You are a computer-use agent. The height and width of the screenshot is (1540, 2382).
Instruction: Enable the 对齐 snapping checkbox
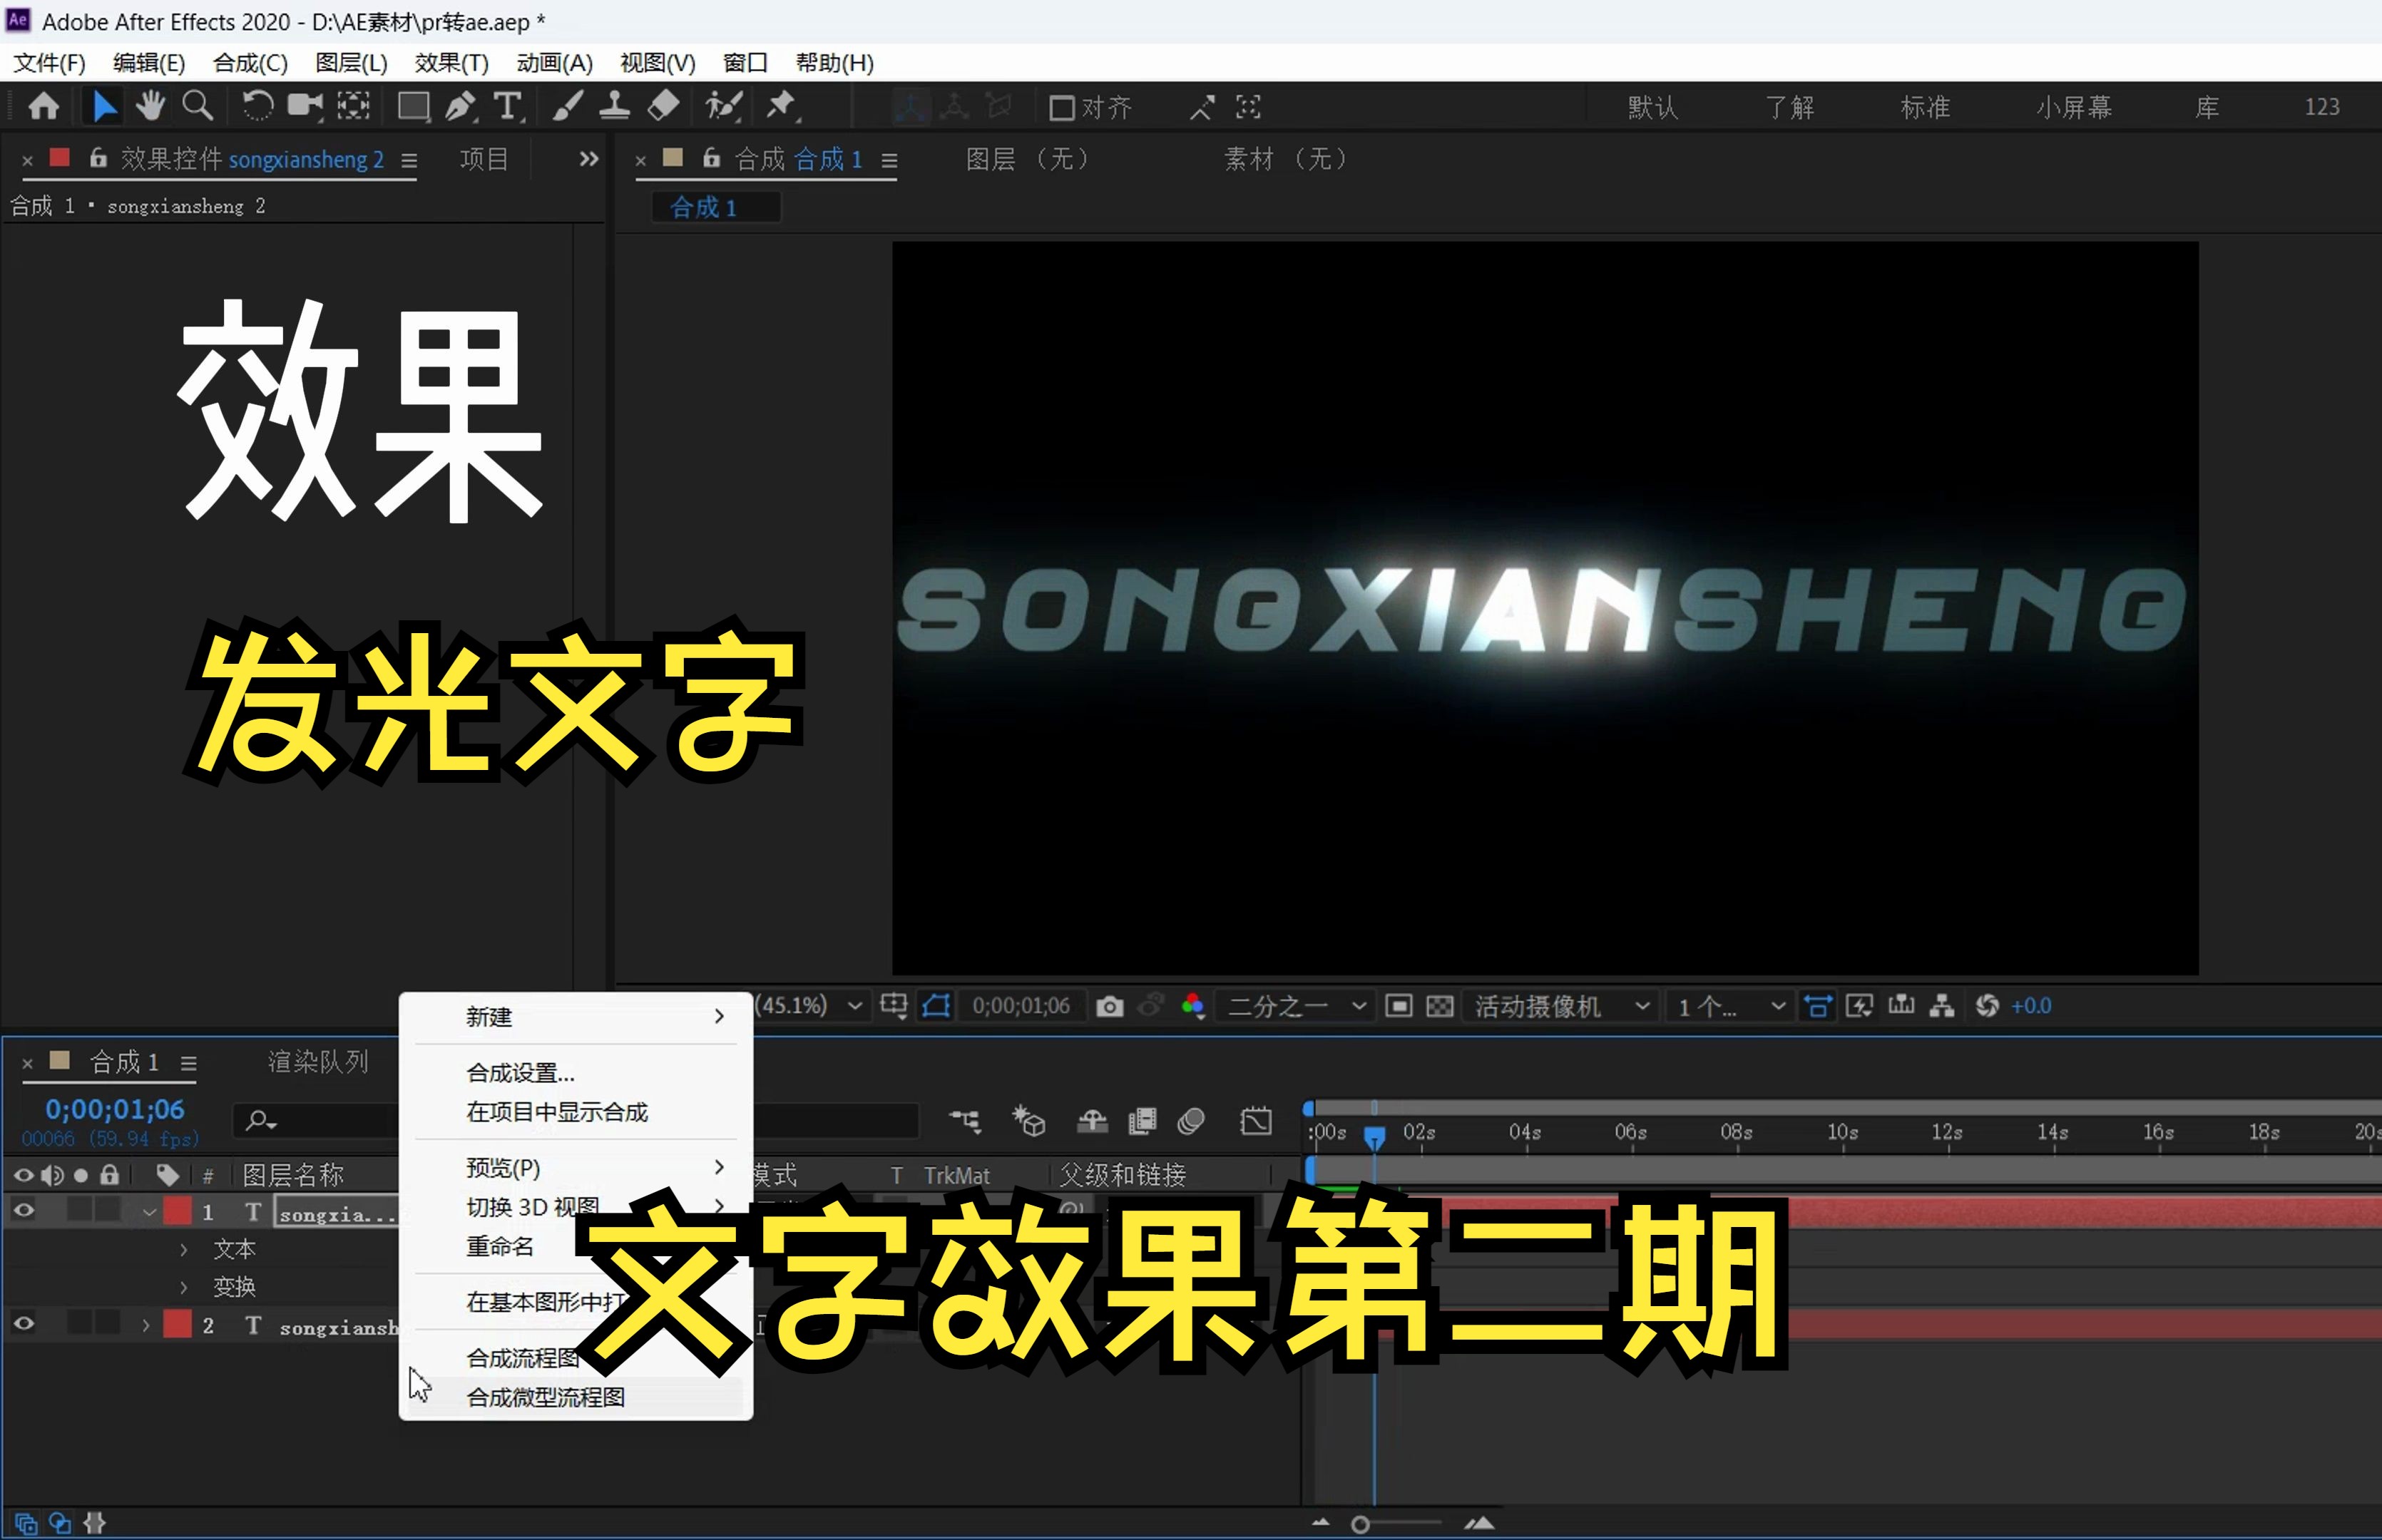click(1061, 108)
